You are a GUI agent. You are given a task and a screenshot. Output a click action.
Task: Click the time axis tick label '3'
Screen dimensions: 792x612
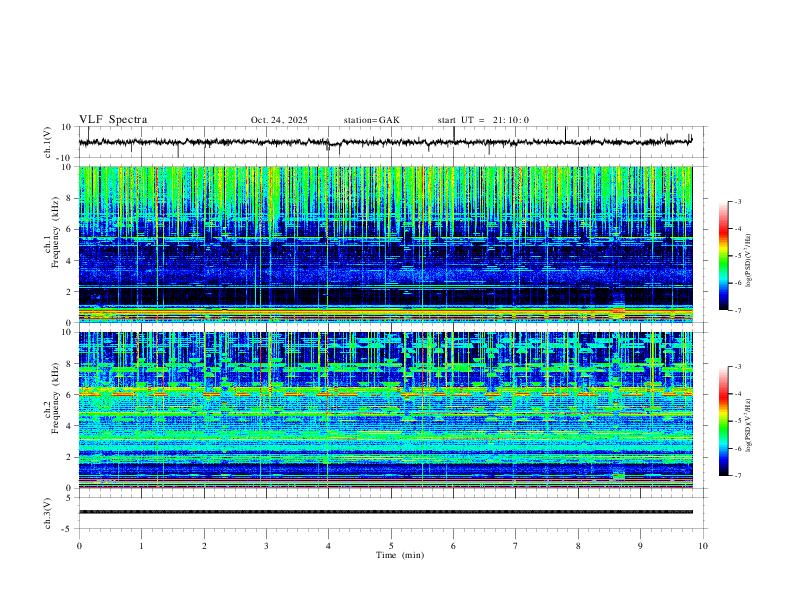pos(266,546)
